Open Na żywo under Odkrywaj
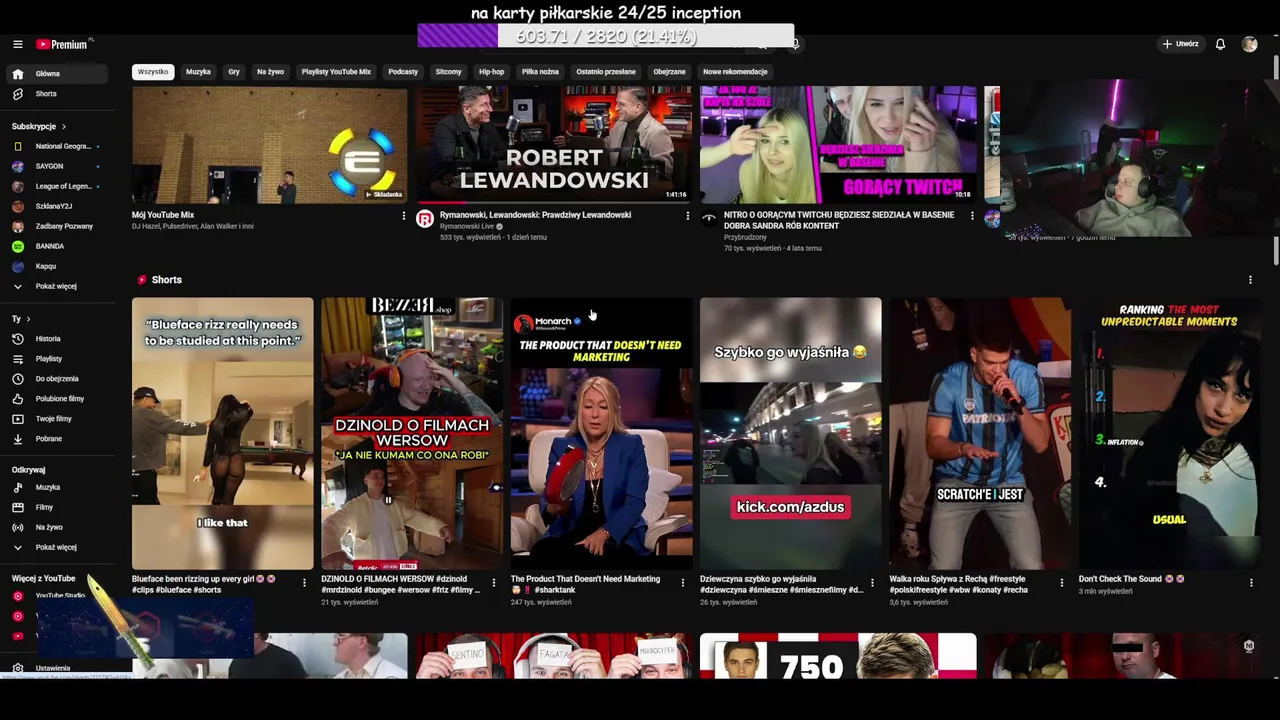1280x720 pixels. 59,528
